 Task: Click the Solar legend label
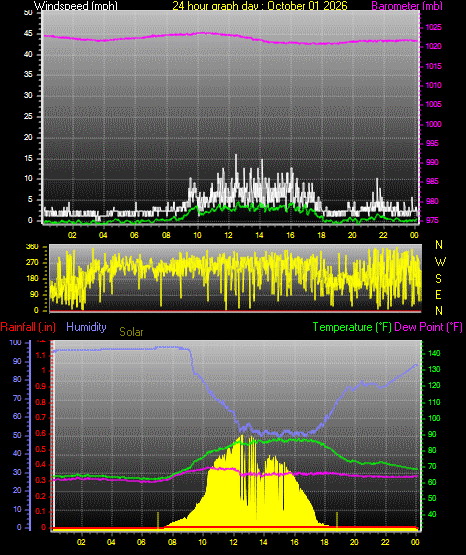click(x=131, y=332)
